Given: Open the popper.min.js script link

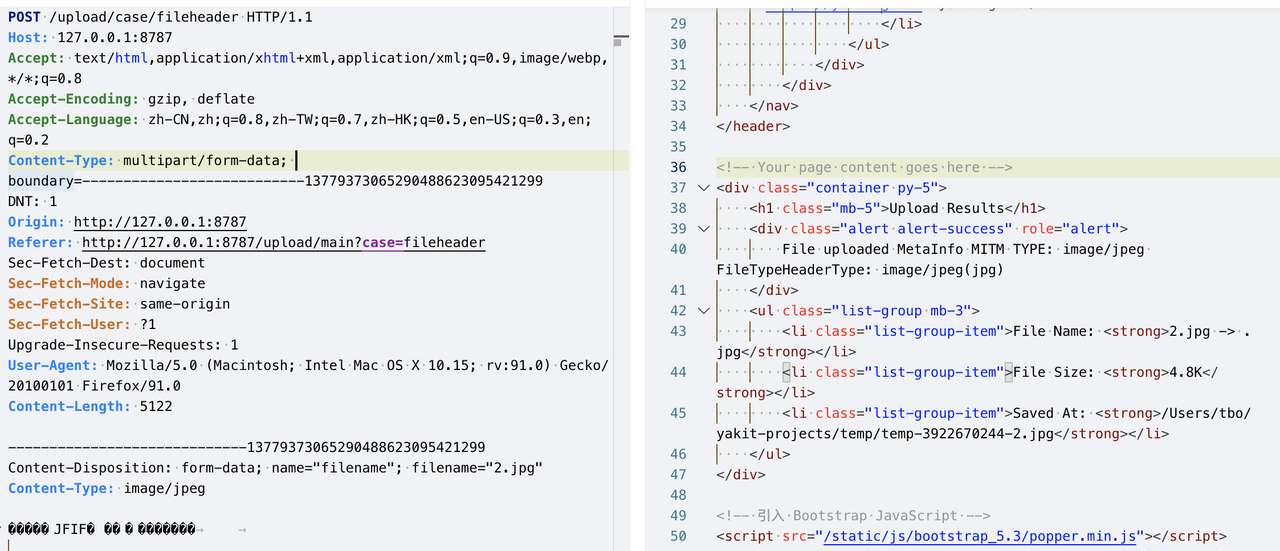Looking at the screenshot, I should point(978,537).
